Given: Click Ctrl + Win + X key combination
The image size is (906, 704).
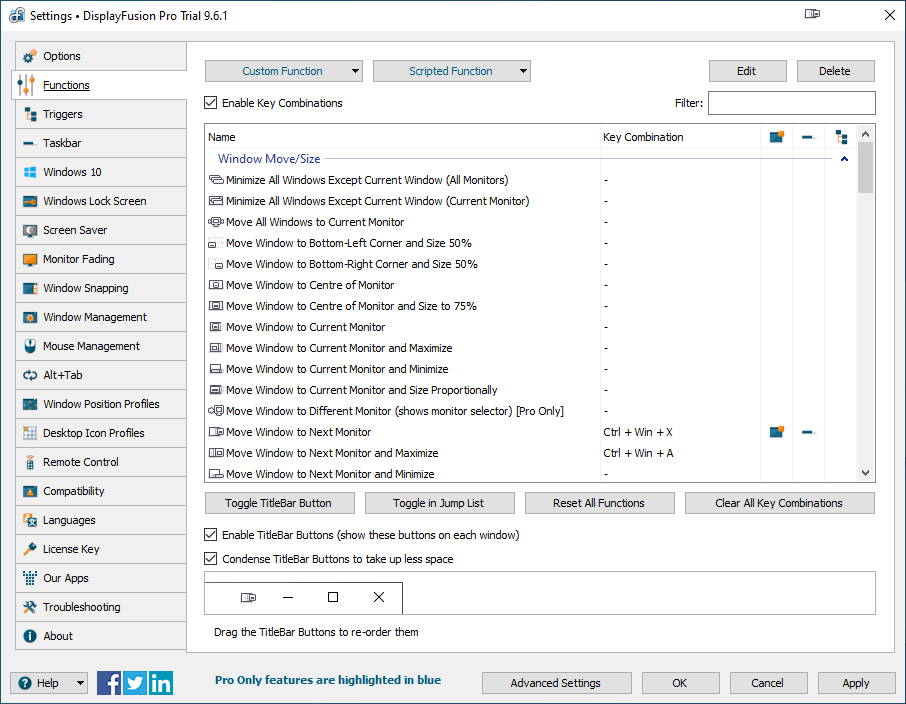Looking at the screenshot, I should (638, 432).
